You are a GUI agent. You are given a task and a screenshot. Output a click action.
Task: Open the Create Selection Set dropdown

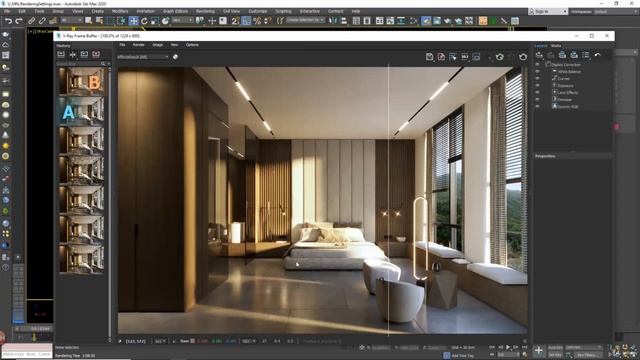click(305, 20)
